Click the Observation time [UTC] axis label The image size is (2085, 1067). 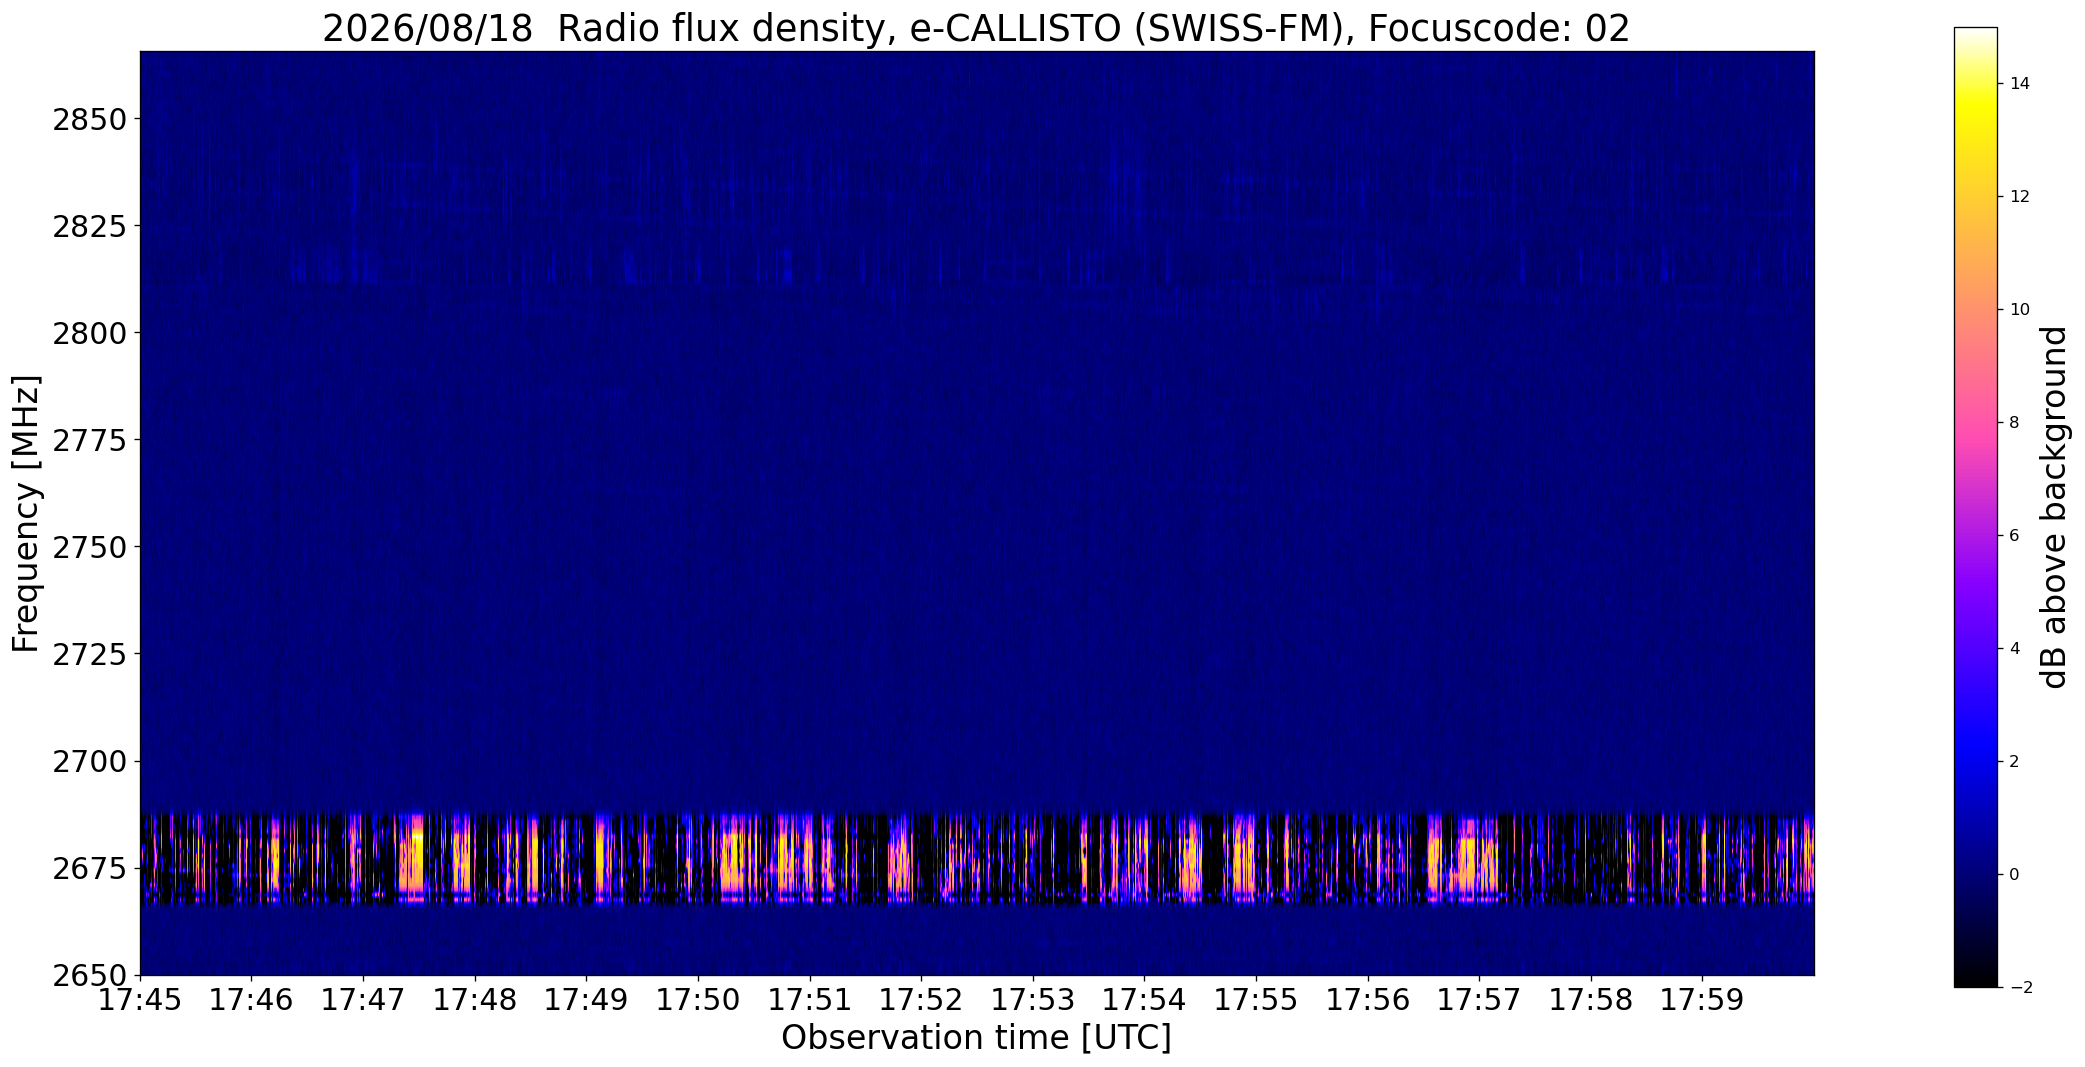pos(976,1038)
